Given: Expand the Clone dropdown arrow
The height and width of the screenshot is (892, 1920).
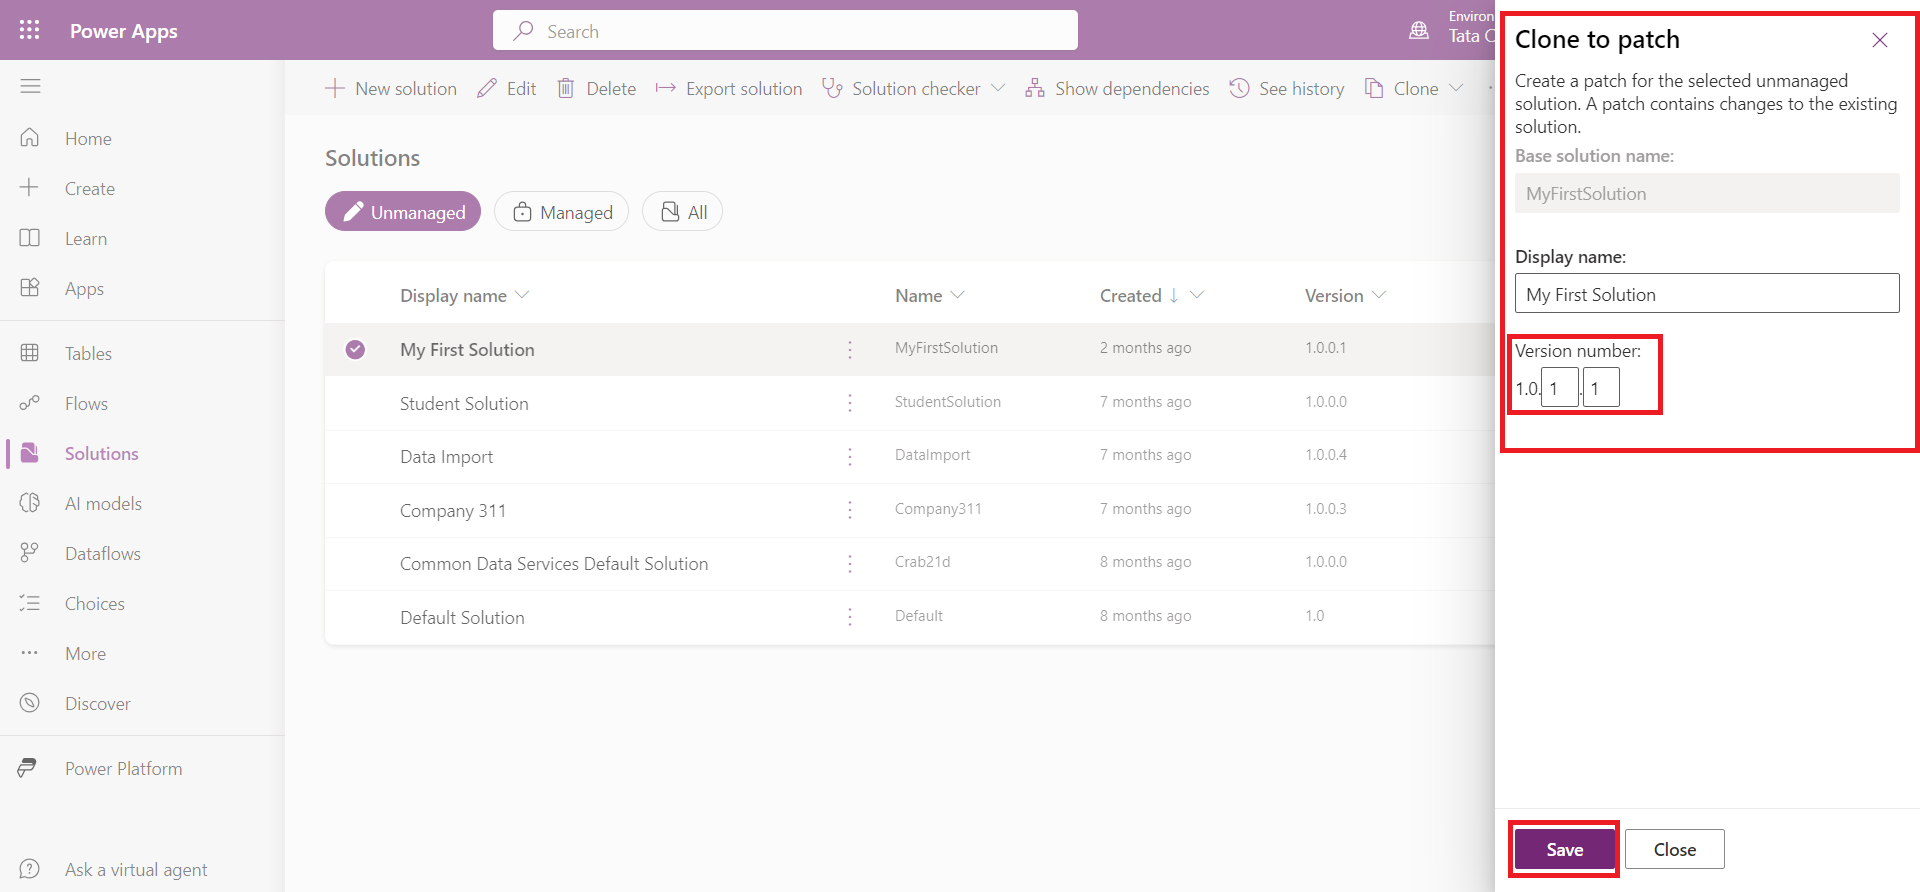Looking at the screenshot, I should coord(1456,89).
